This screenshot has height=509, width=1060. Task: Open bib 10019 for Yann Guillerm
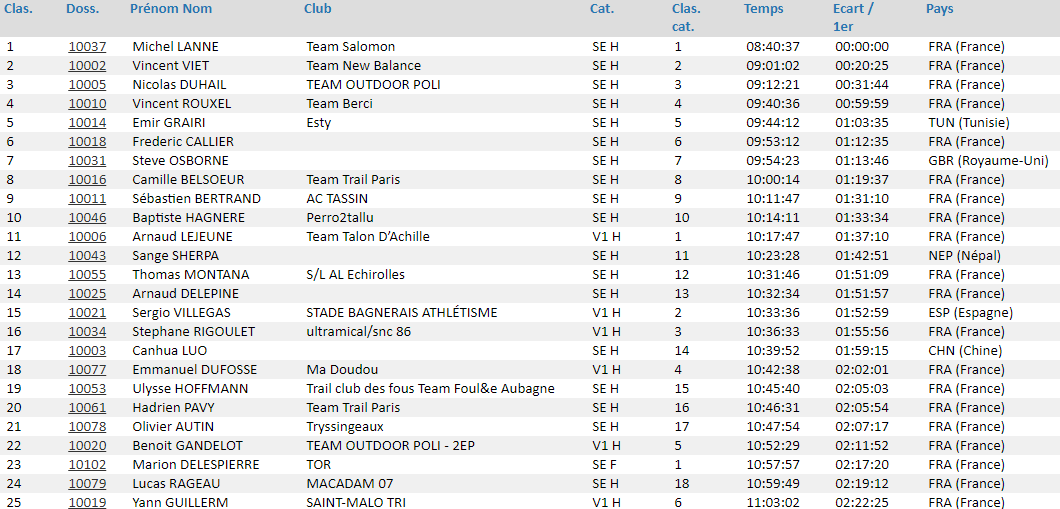pos(87,502)
